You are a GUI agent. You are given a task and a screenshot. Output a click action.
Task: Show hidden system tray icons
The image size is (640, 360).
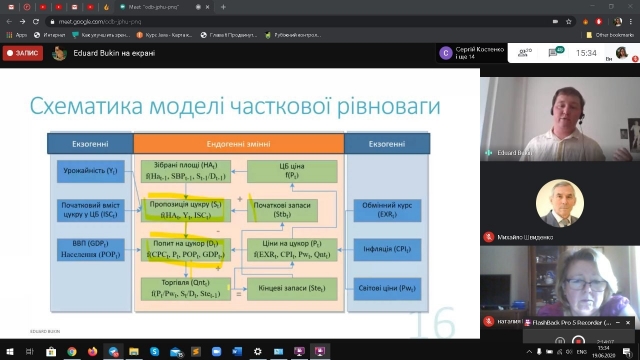(x=529, y=351)
